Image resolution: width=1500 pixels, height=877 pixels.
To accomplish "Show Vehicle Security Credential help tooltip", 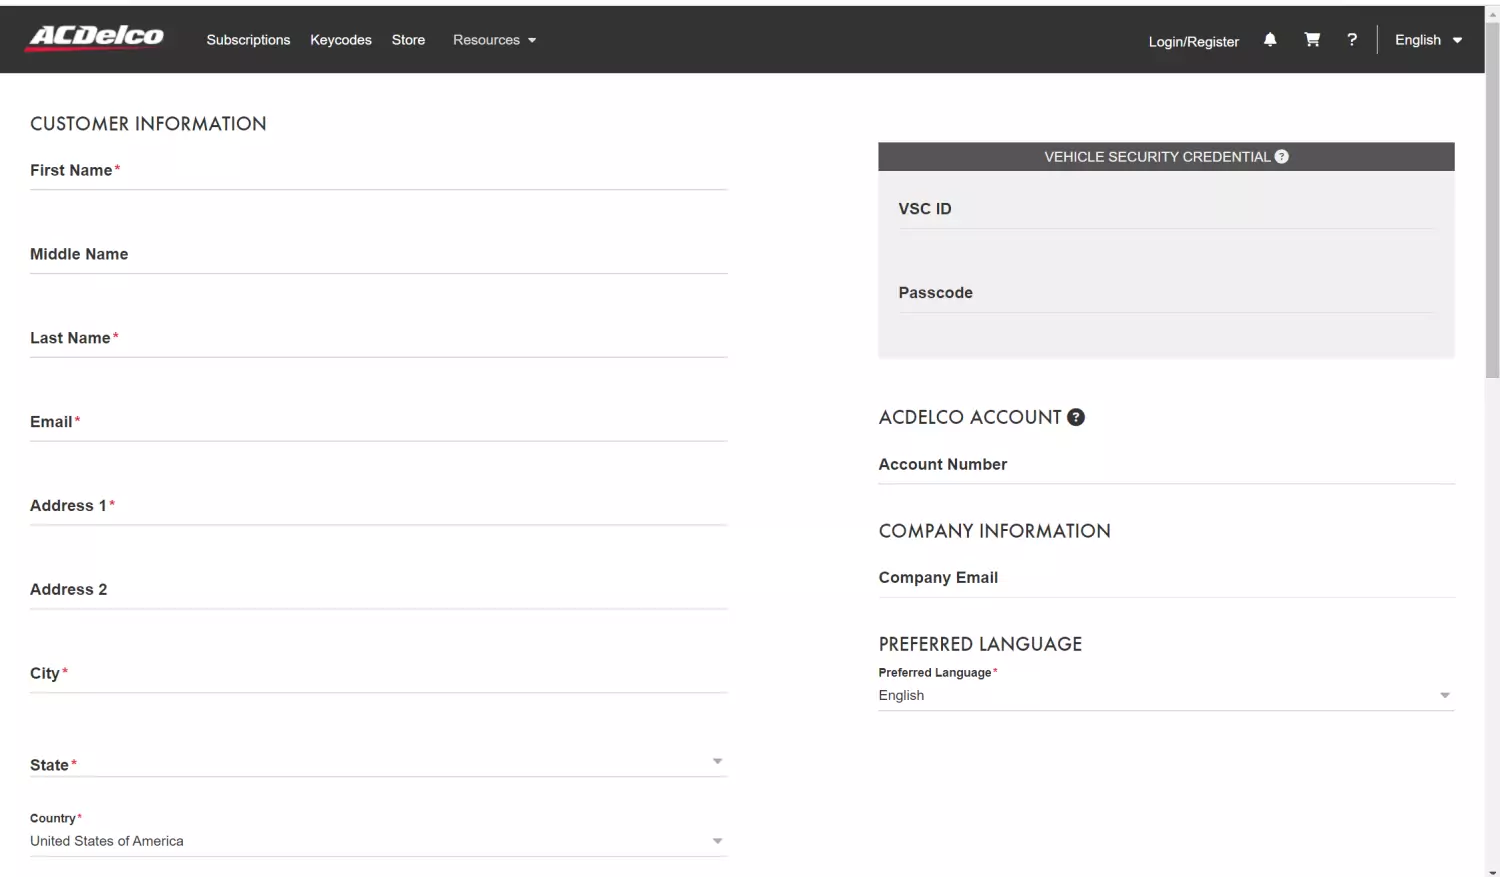I will coord(1281,157).
